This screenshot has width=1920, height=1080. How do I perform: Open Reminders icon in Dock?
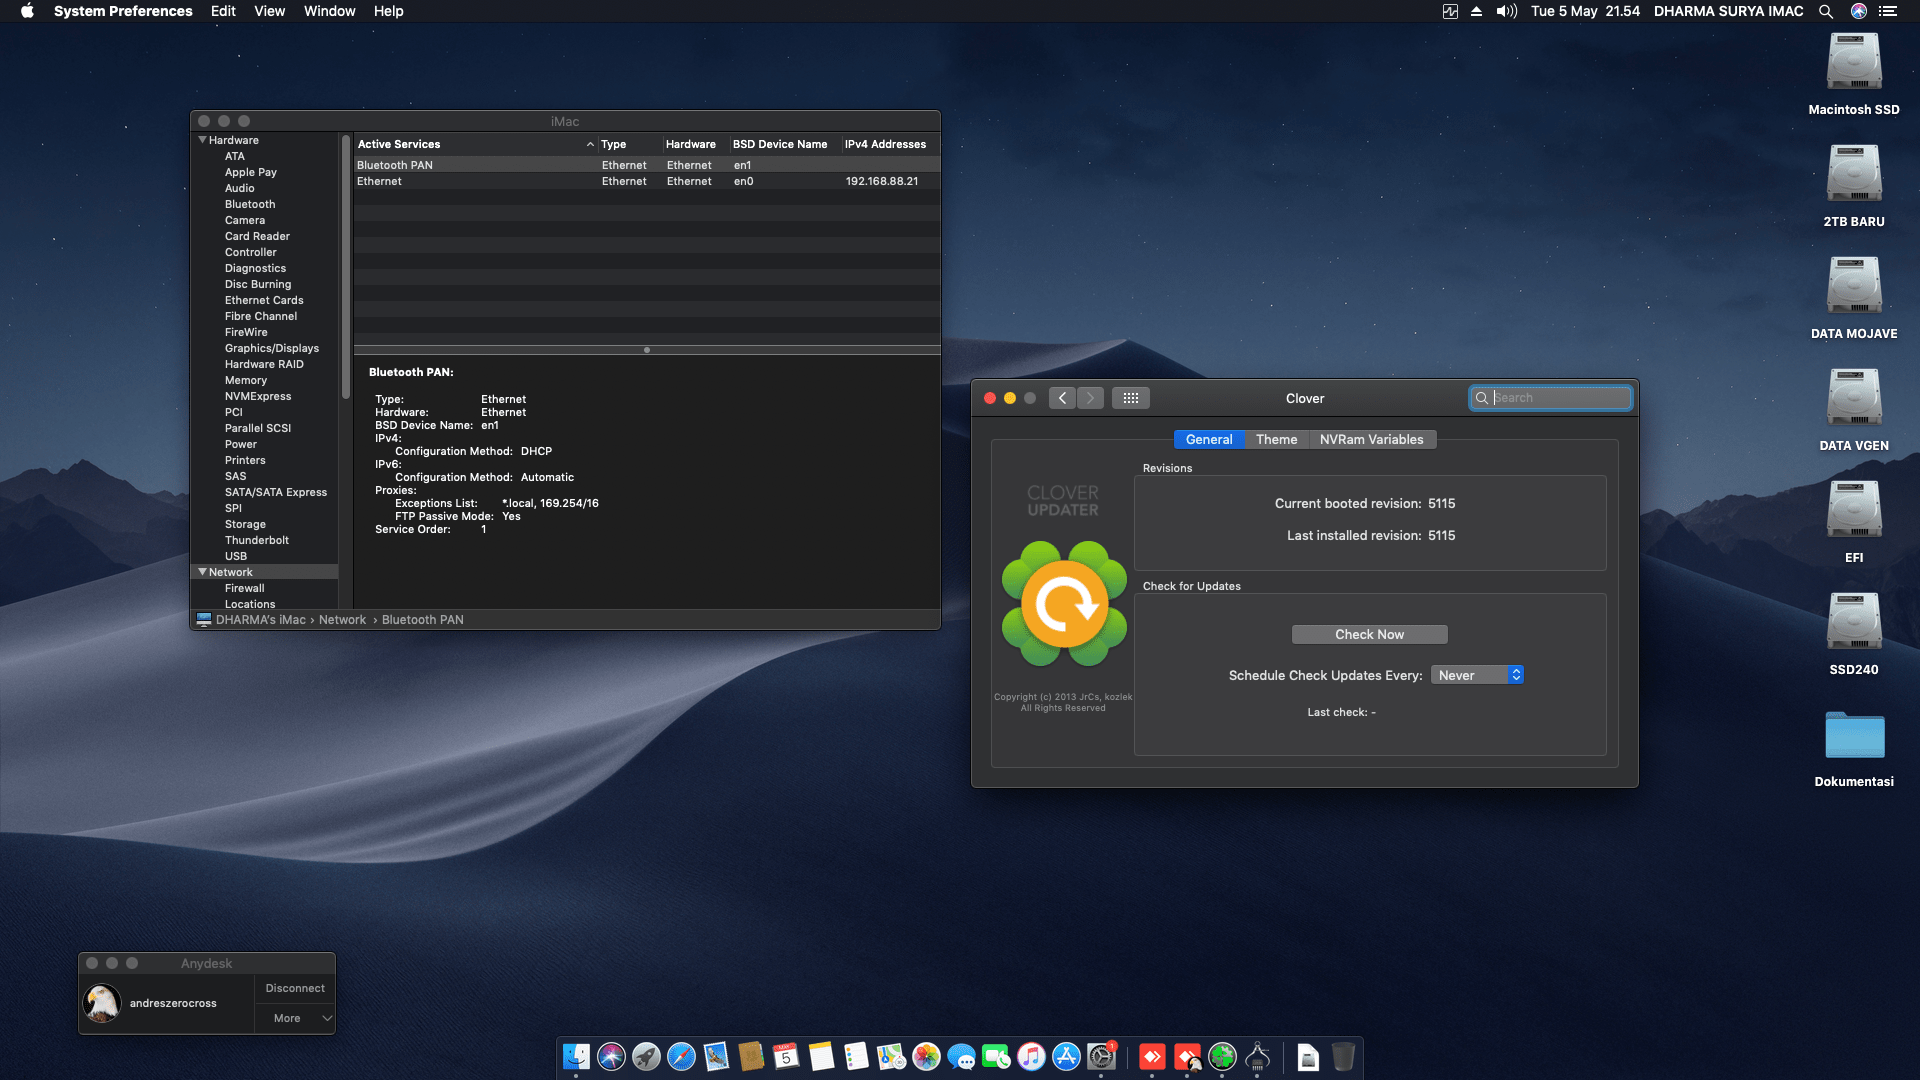point(856,1056)
